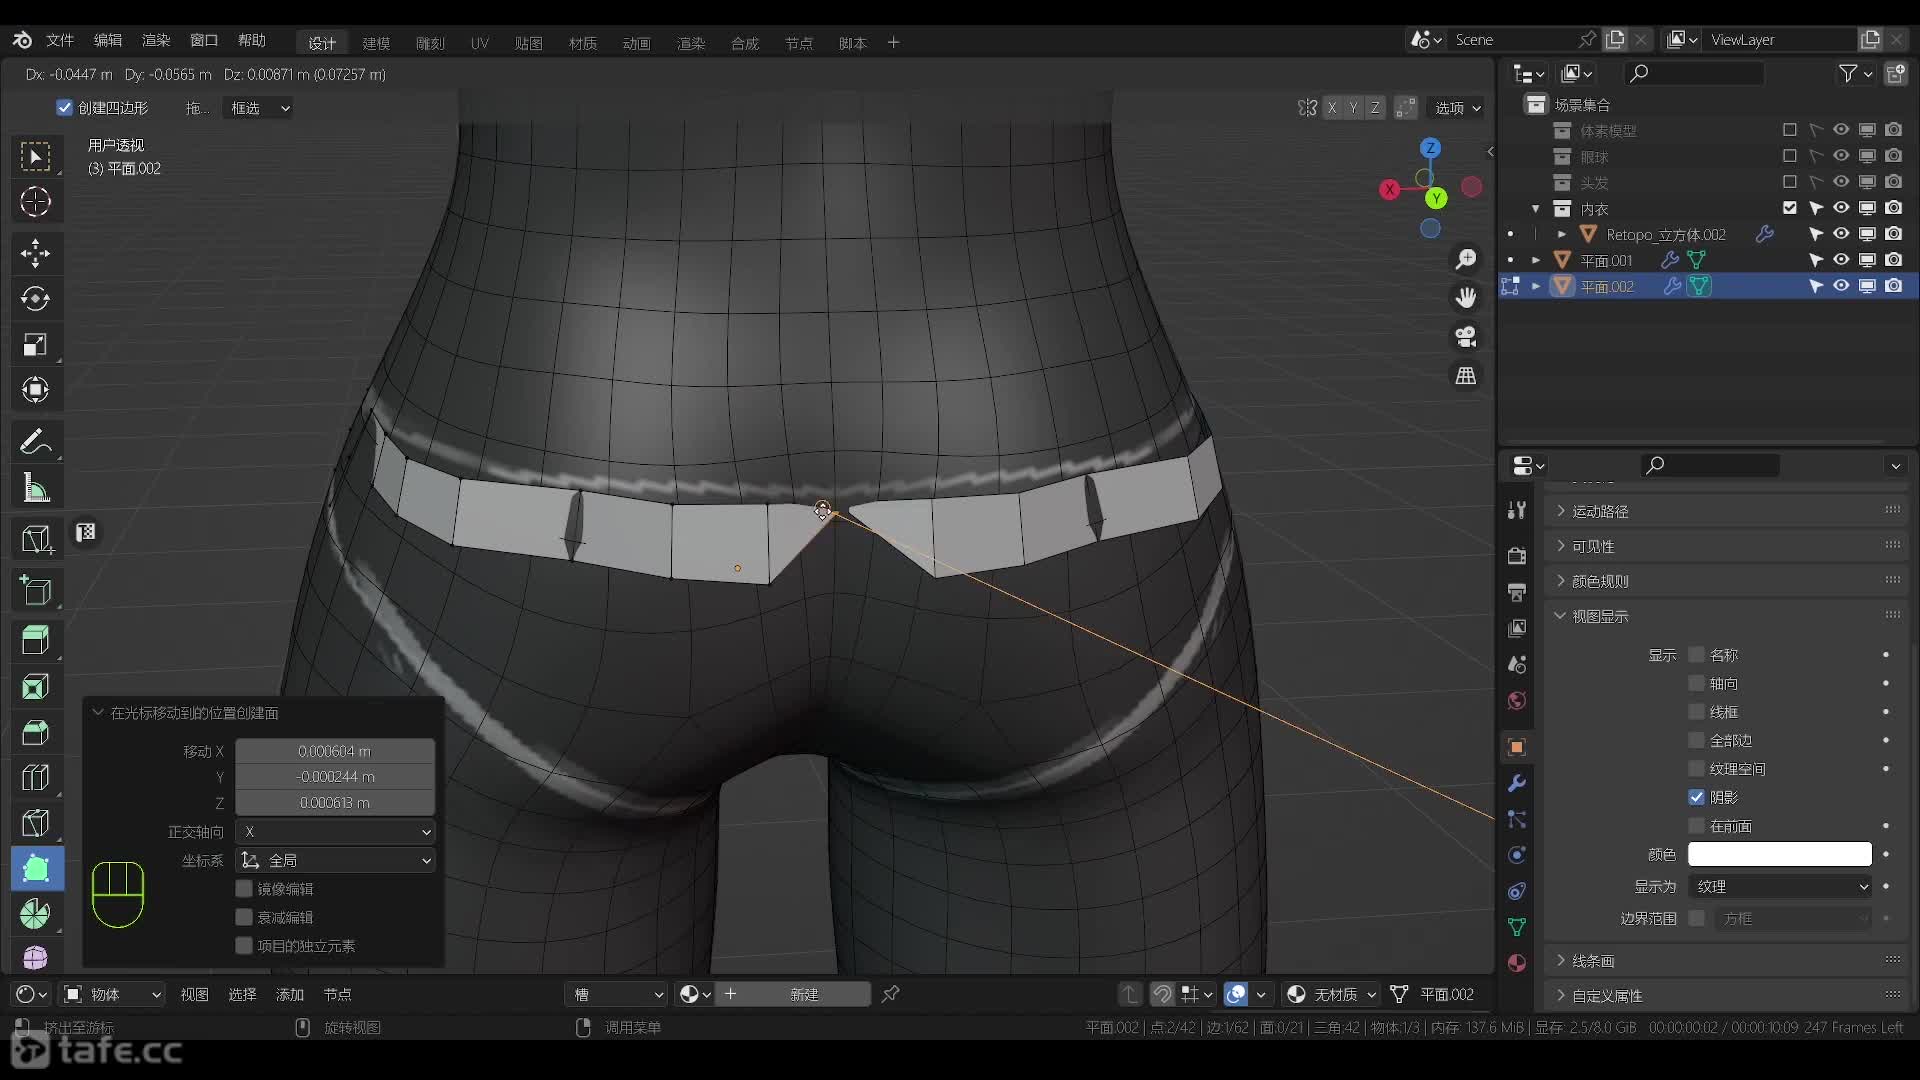The height and width of the screenshot is (1080, 1920).
Task: Toggle the 创建四边形 checkbox
Action: 65,108
